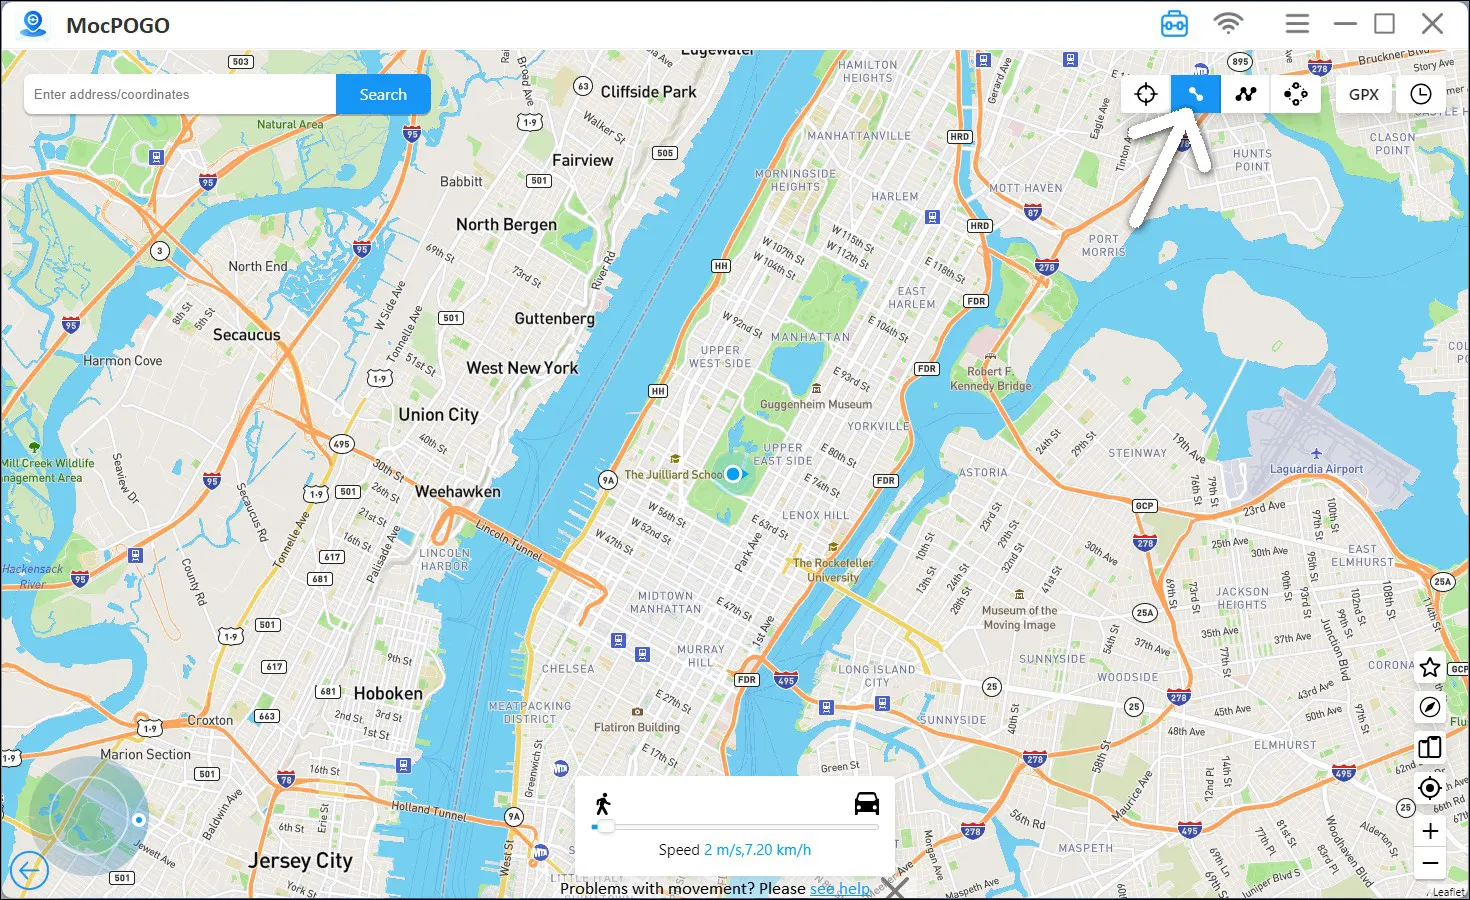
Task: Zoom in with the plus button
Action: [1430, 831]
